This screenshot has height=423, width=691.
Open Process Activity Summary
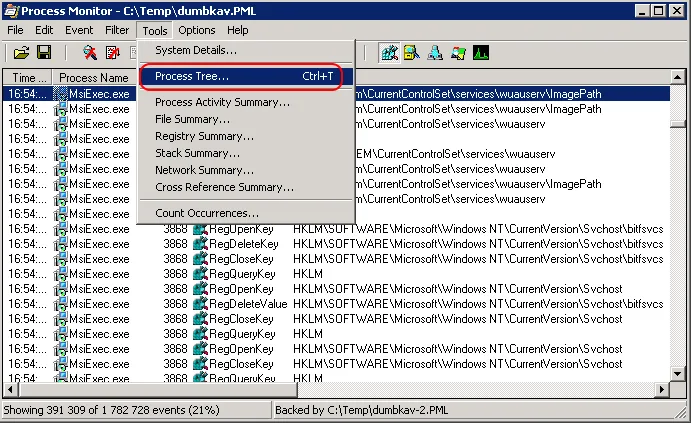click(x=222, y=102)
